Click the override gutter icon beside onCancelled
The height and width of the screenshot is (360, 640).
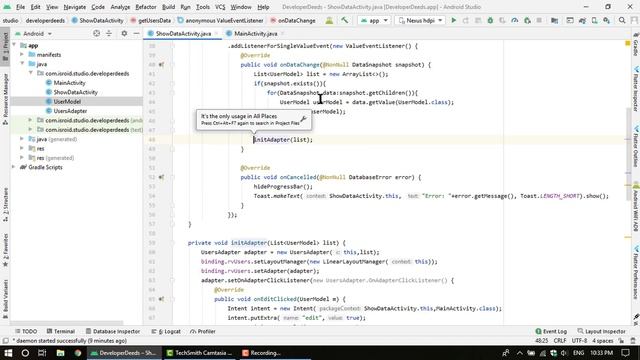click(161, 177)
